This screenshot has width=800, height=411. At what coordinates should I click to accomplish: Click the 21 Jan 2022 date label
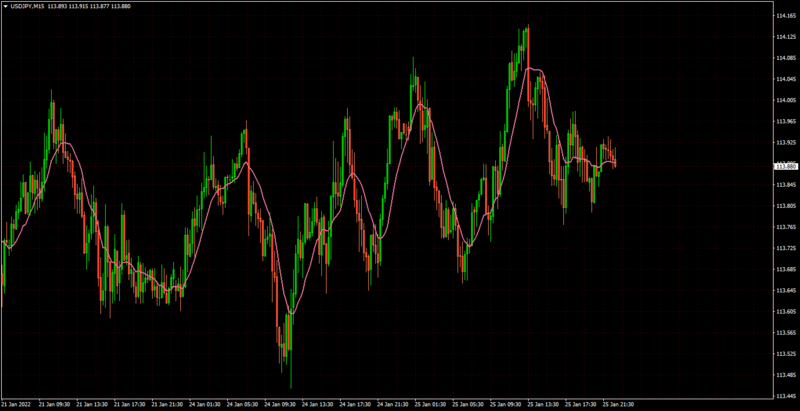pyautogui.click(x=15, y=403)
